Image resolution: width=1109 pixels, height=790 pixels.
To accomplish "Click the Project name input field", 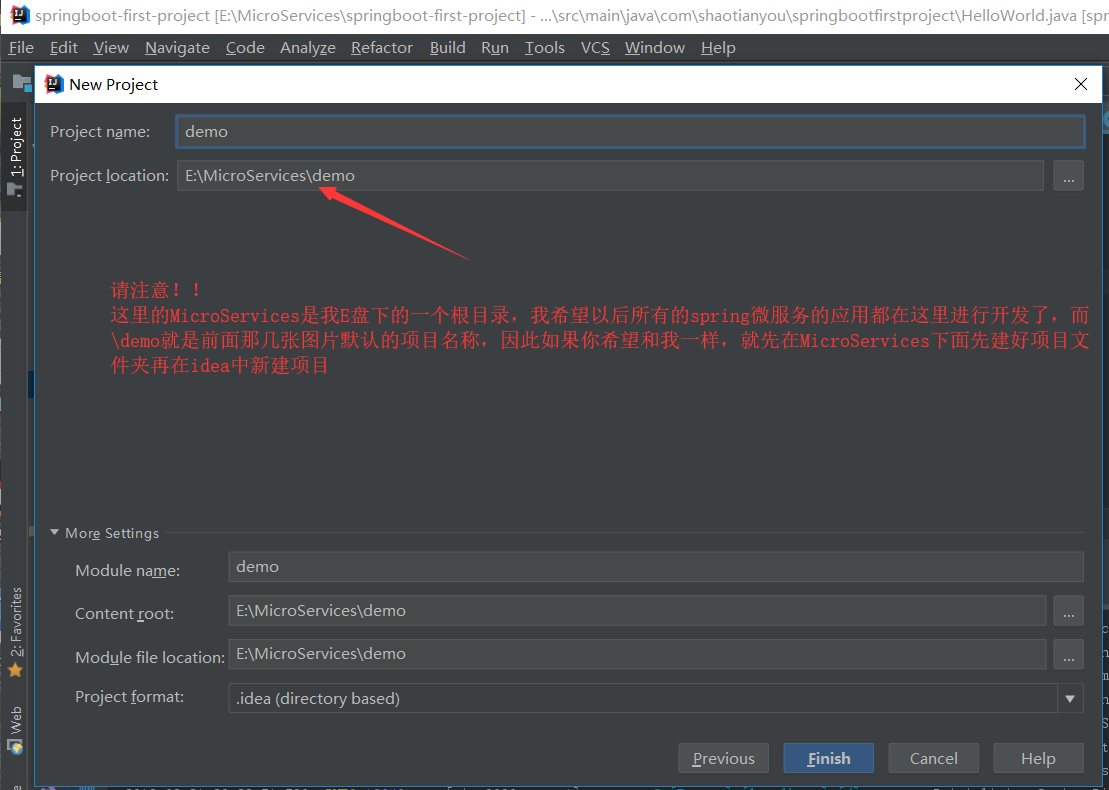I will pyautogui.click(x=630, y=132).
